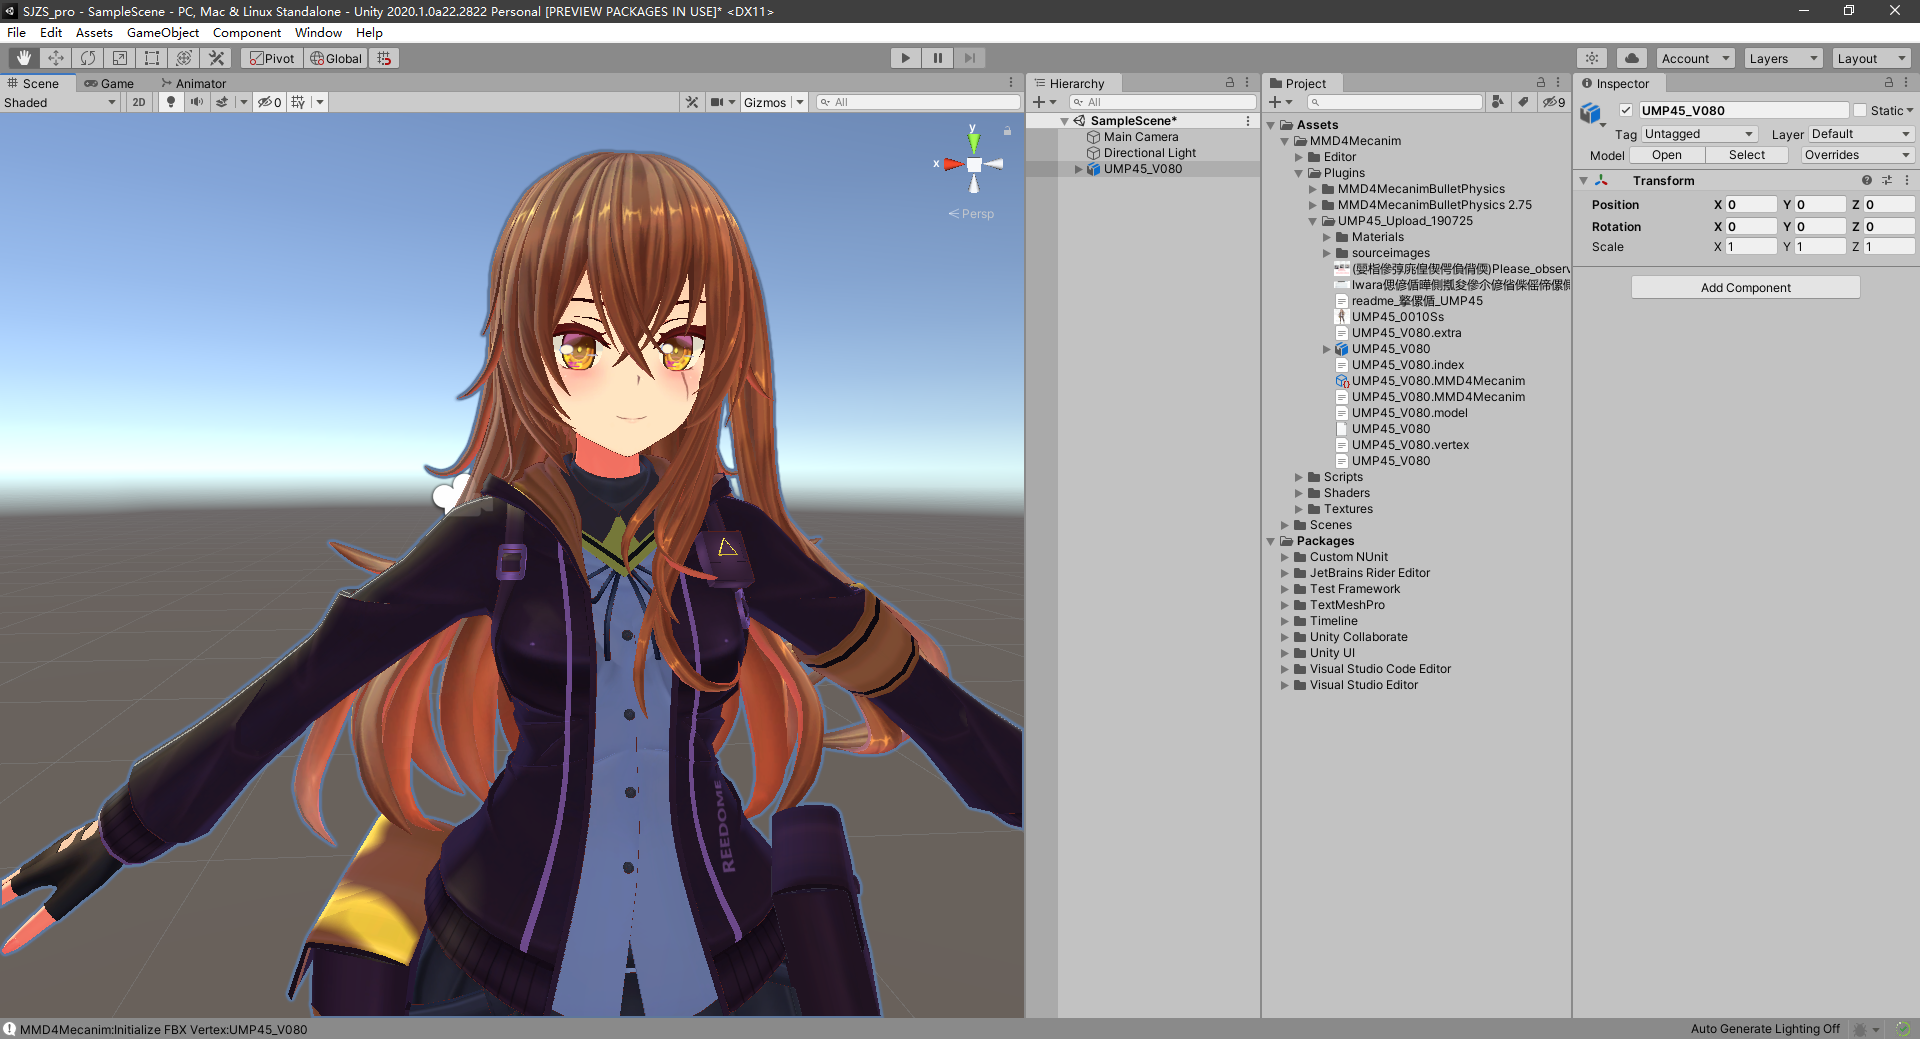Image resolution: width=1920 pixels, height=1039 pixels.
Task: Open the Layers dropdown
Action: coord(1783,58)
